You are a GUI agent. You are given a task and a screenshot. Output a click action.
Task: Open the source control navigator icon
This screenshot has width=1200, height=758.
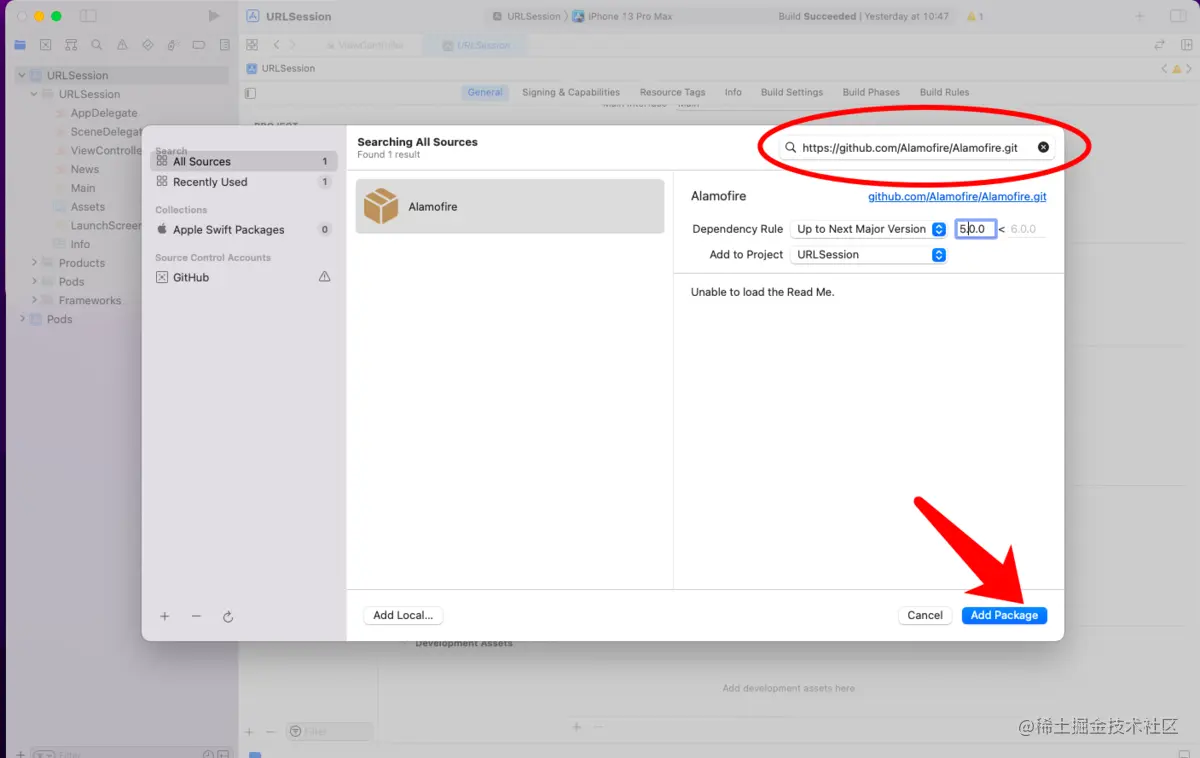coord(46,45)
